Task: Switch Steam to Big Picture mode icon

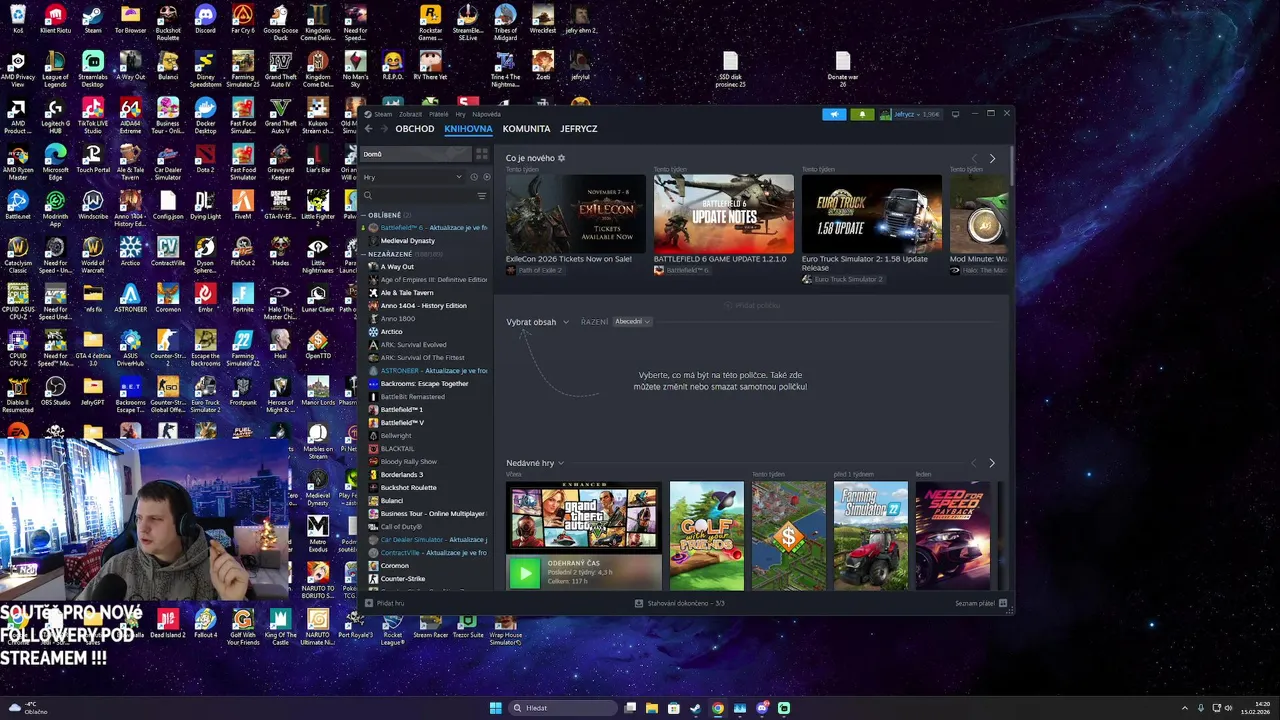Action: click(x=955, y=114)
